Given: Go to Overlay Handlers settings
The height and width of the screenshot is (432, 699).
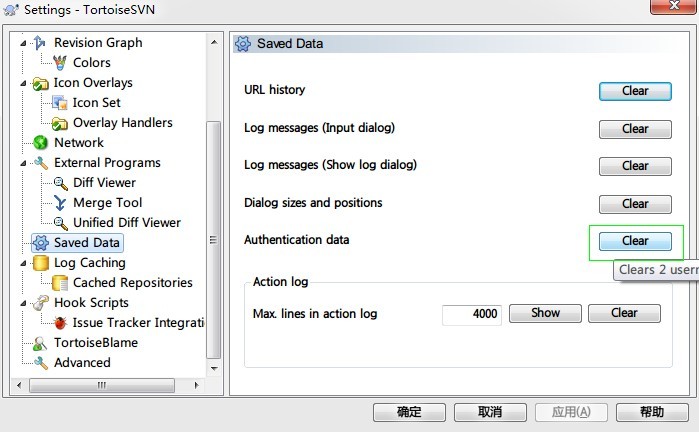Looking at the screenshot, I should click(x=123, y=123).
